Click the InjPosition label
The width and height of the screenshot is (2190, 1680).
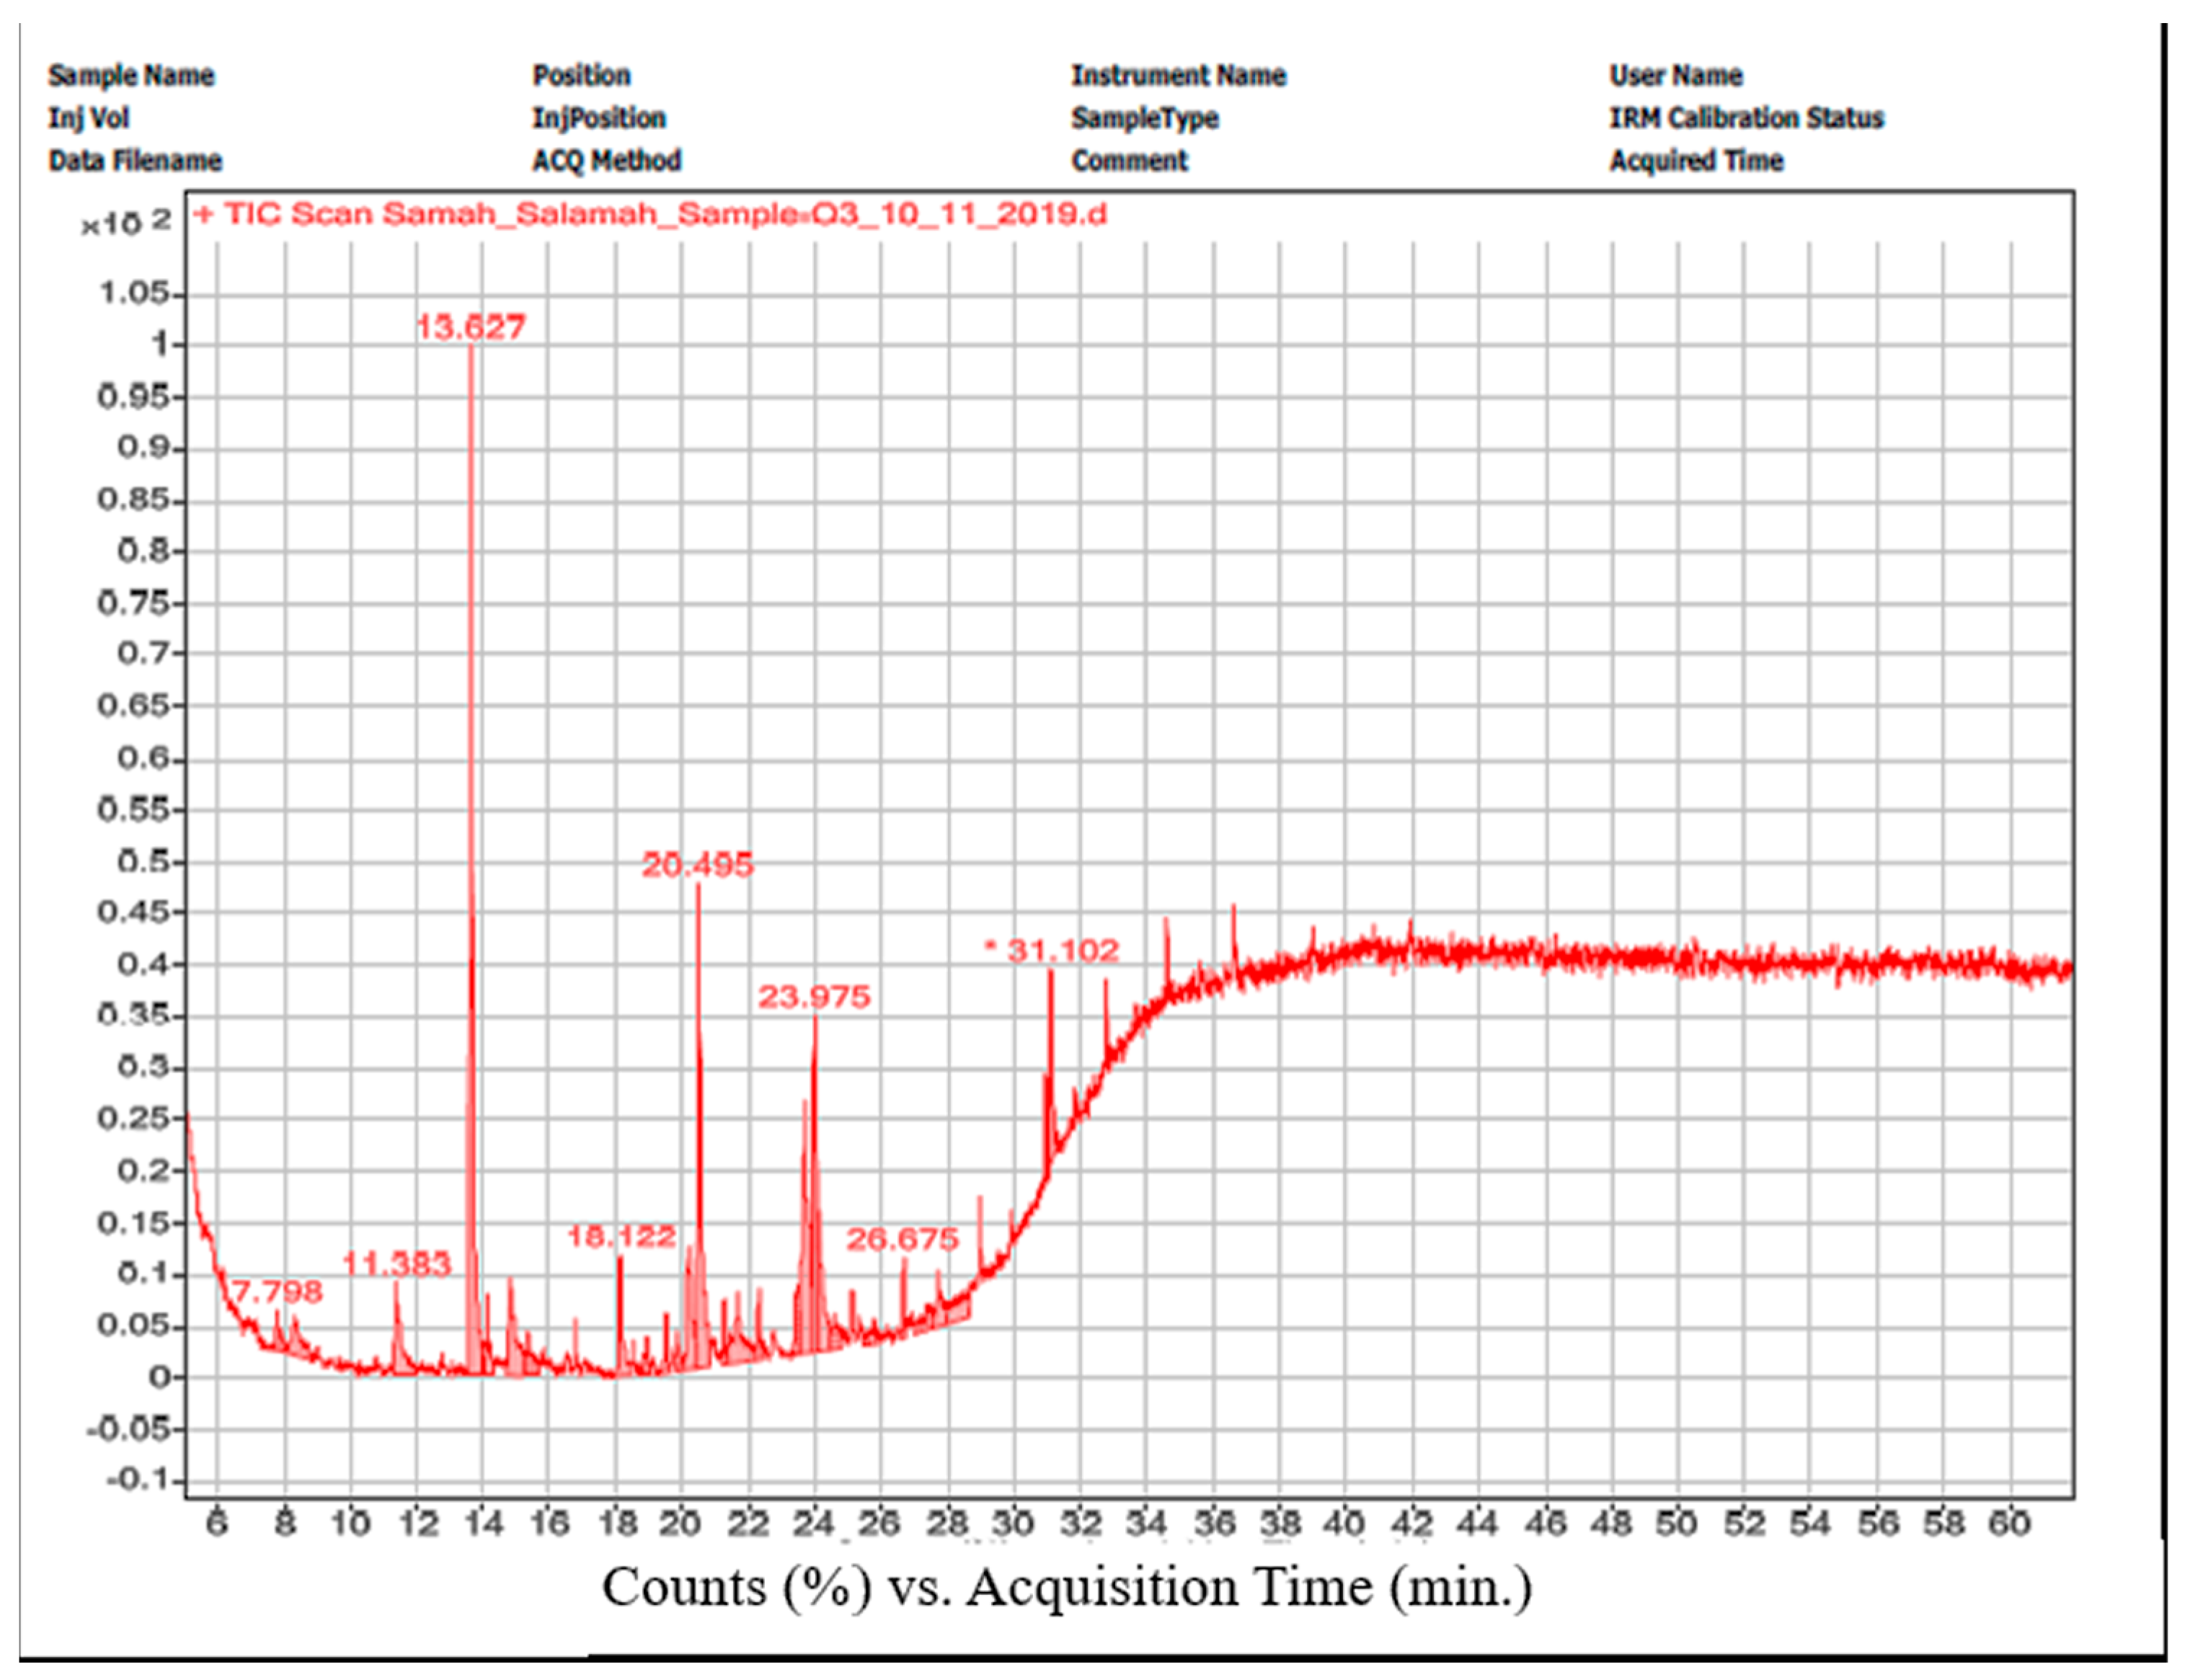pyautogui.click(x=598, y=119)
